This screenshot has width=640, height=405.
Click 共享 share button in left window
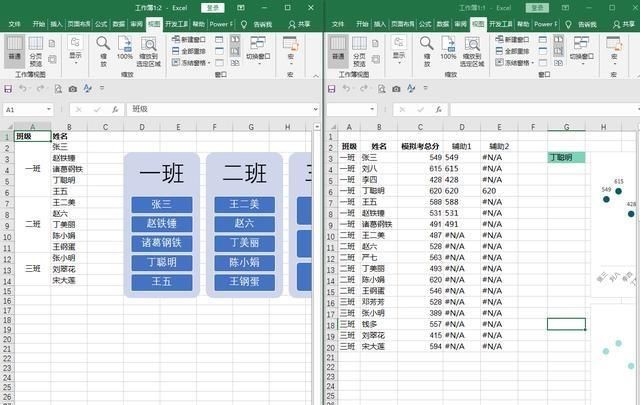(299, 24)
